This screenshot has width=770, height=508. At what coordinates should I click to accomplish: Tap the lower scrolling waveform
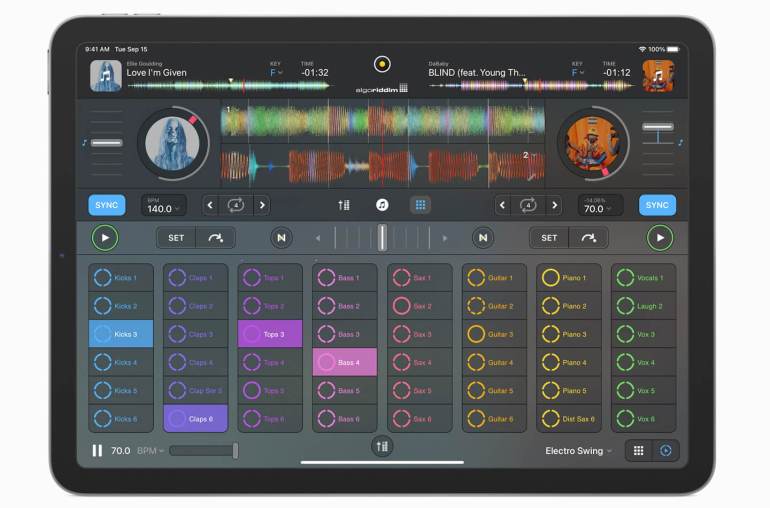coord(383,166)
